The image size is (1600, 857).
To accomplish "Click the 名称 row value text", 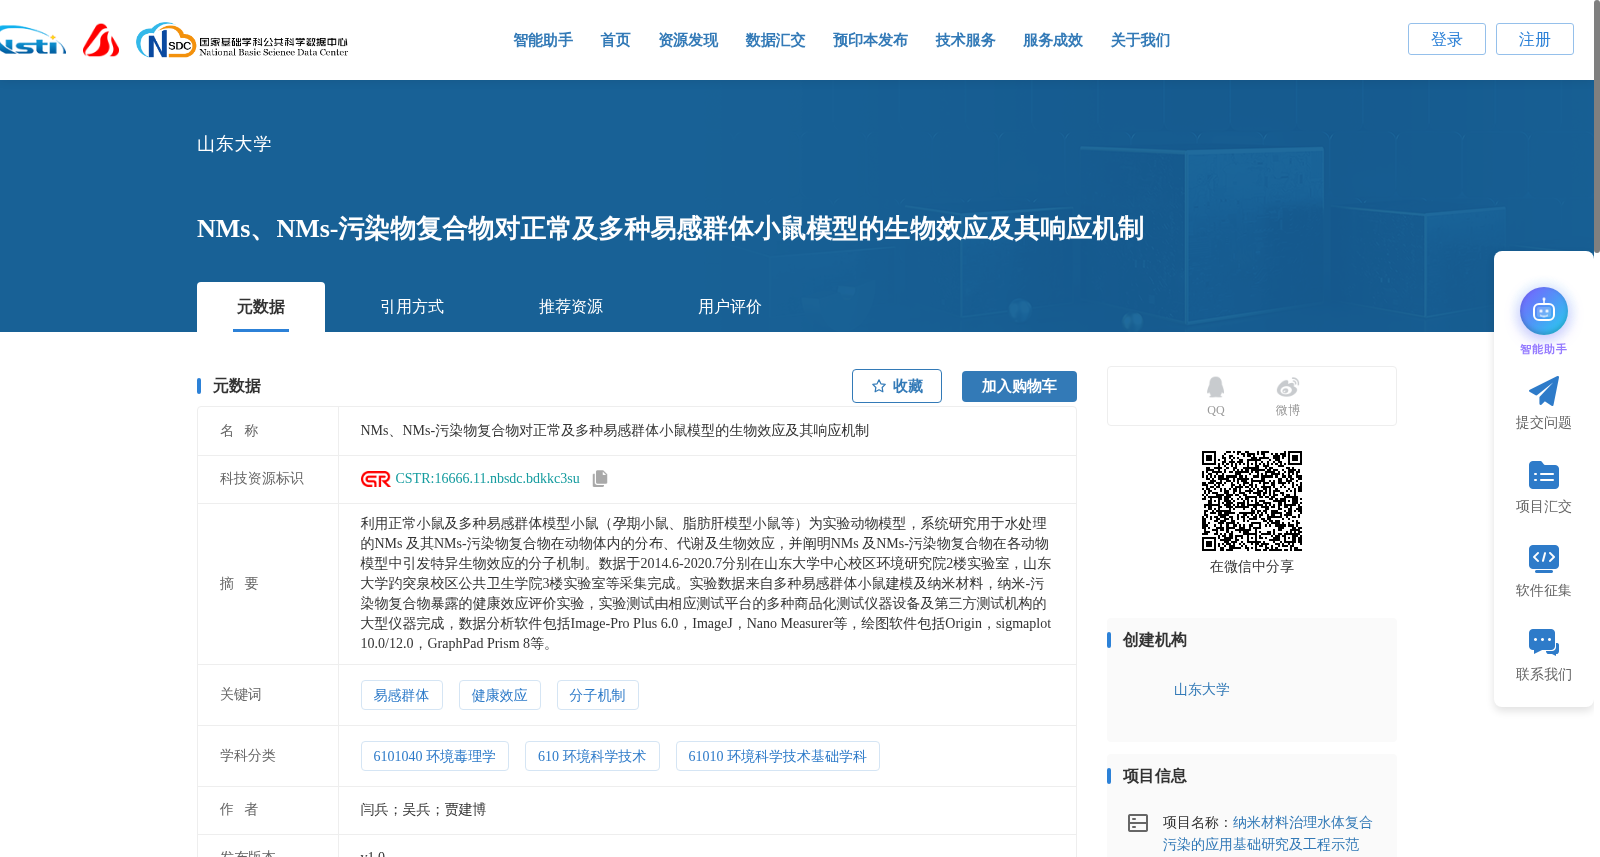I will [614, 431].
